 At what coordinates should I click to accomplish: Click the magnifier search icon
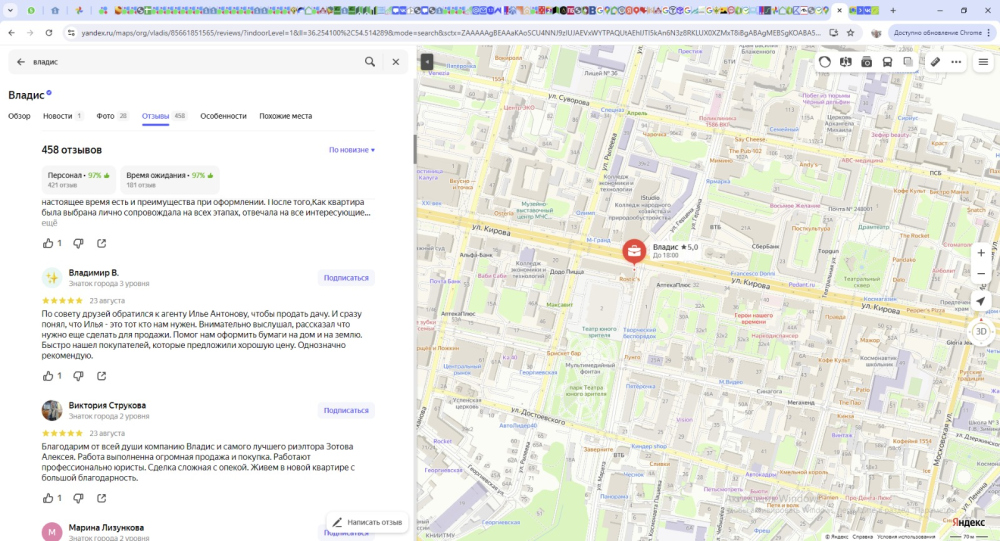pos(370,62)
